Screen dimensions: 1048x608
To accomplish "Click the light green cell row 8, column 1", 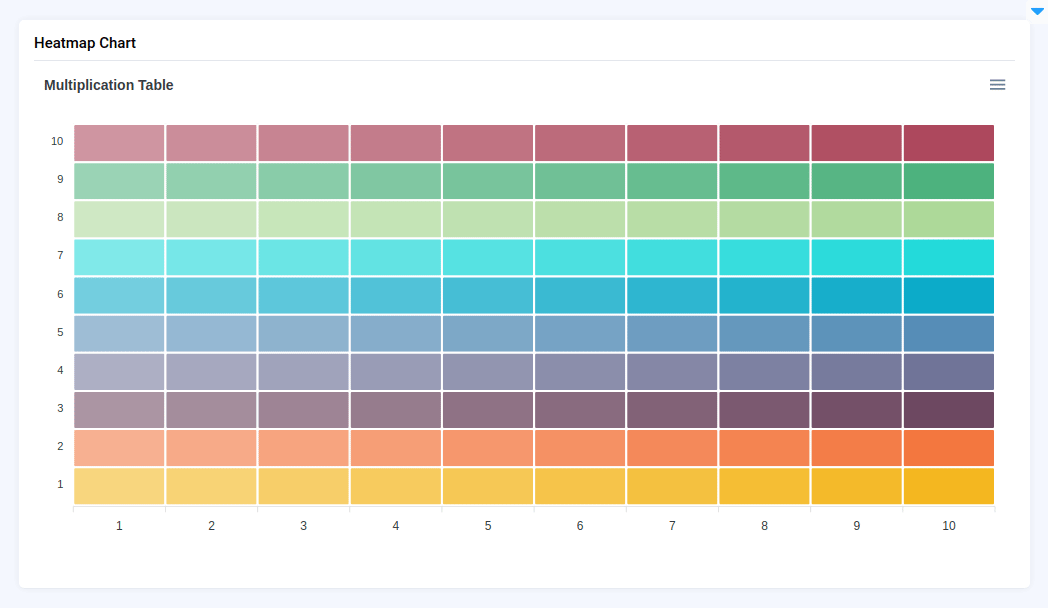I will click(x=119, y=219).
